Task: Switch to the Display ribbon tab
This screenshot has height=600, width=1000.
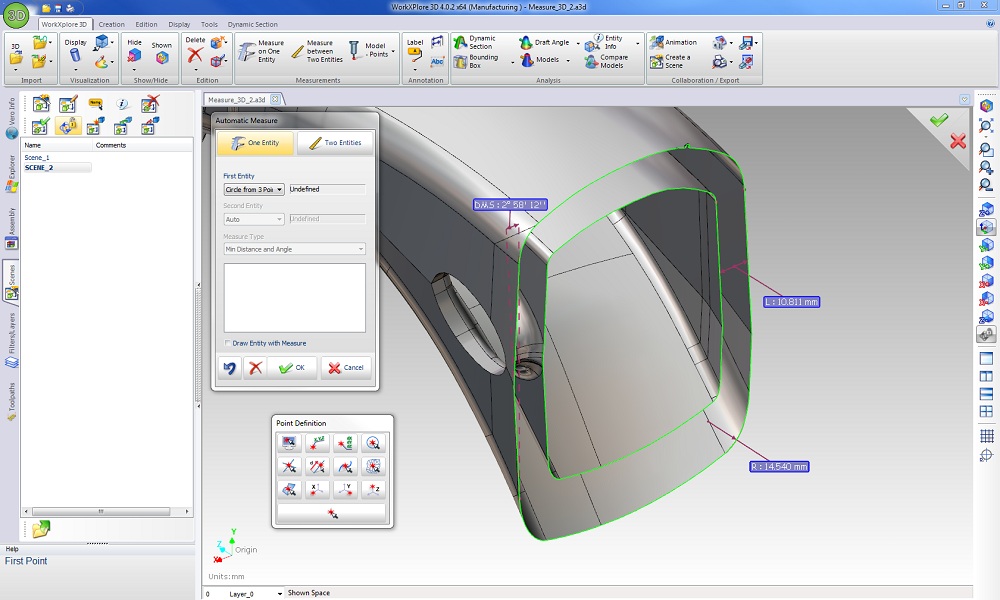Action: tap(179, 24)
